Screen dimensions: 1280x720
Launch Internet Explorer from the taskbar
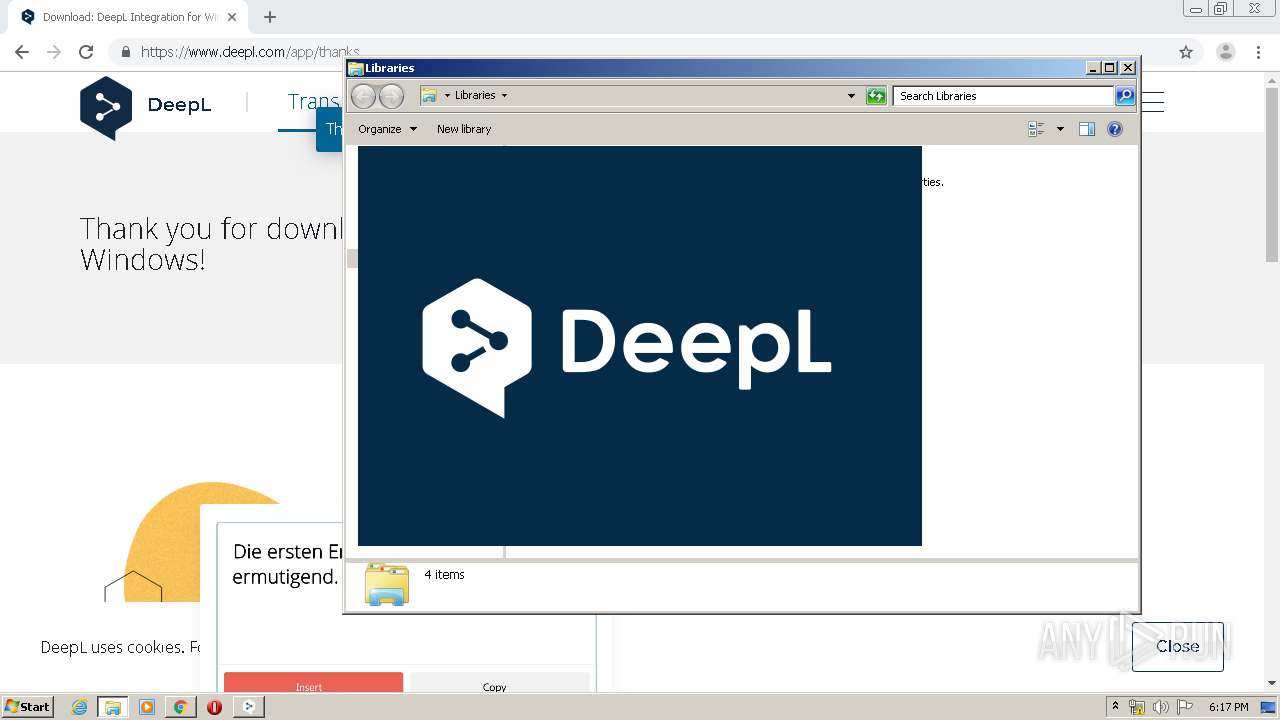(79, 707)
